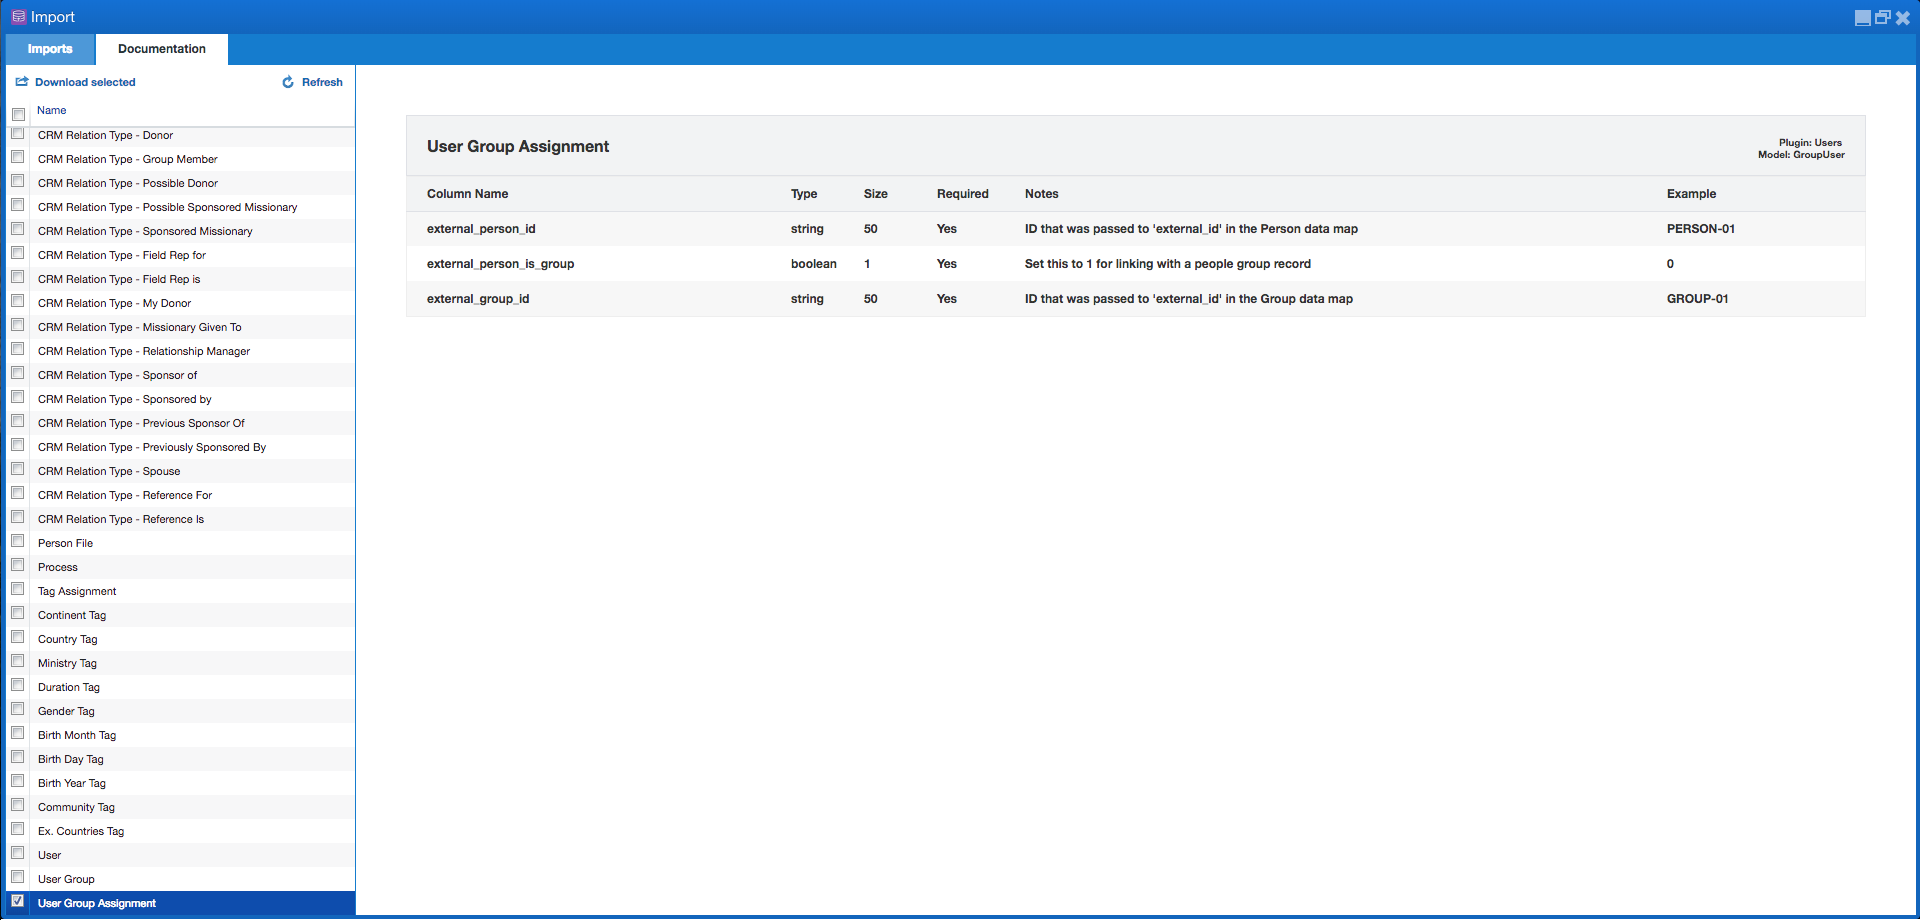Tick the checkbox for Person File
This screenshot has width=1920, height=920.
[18, 541]
